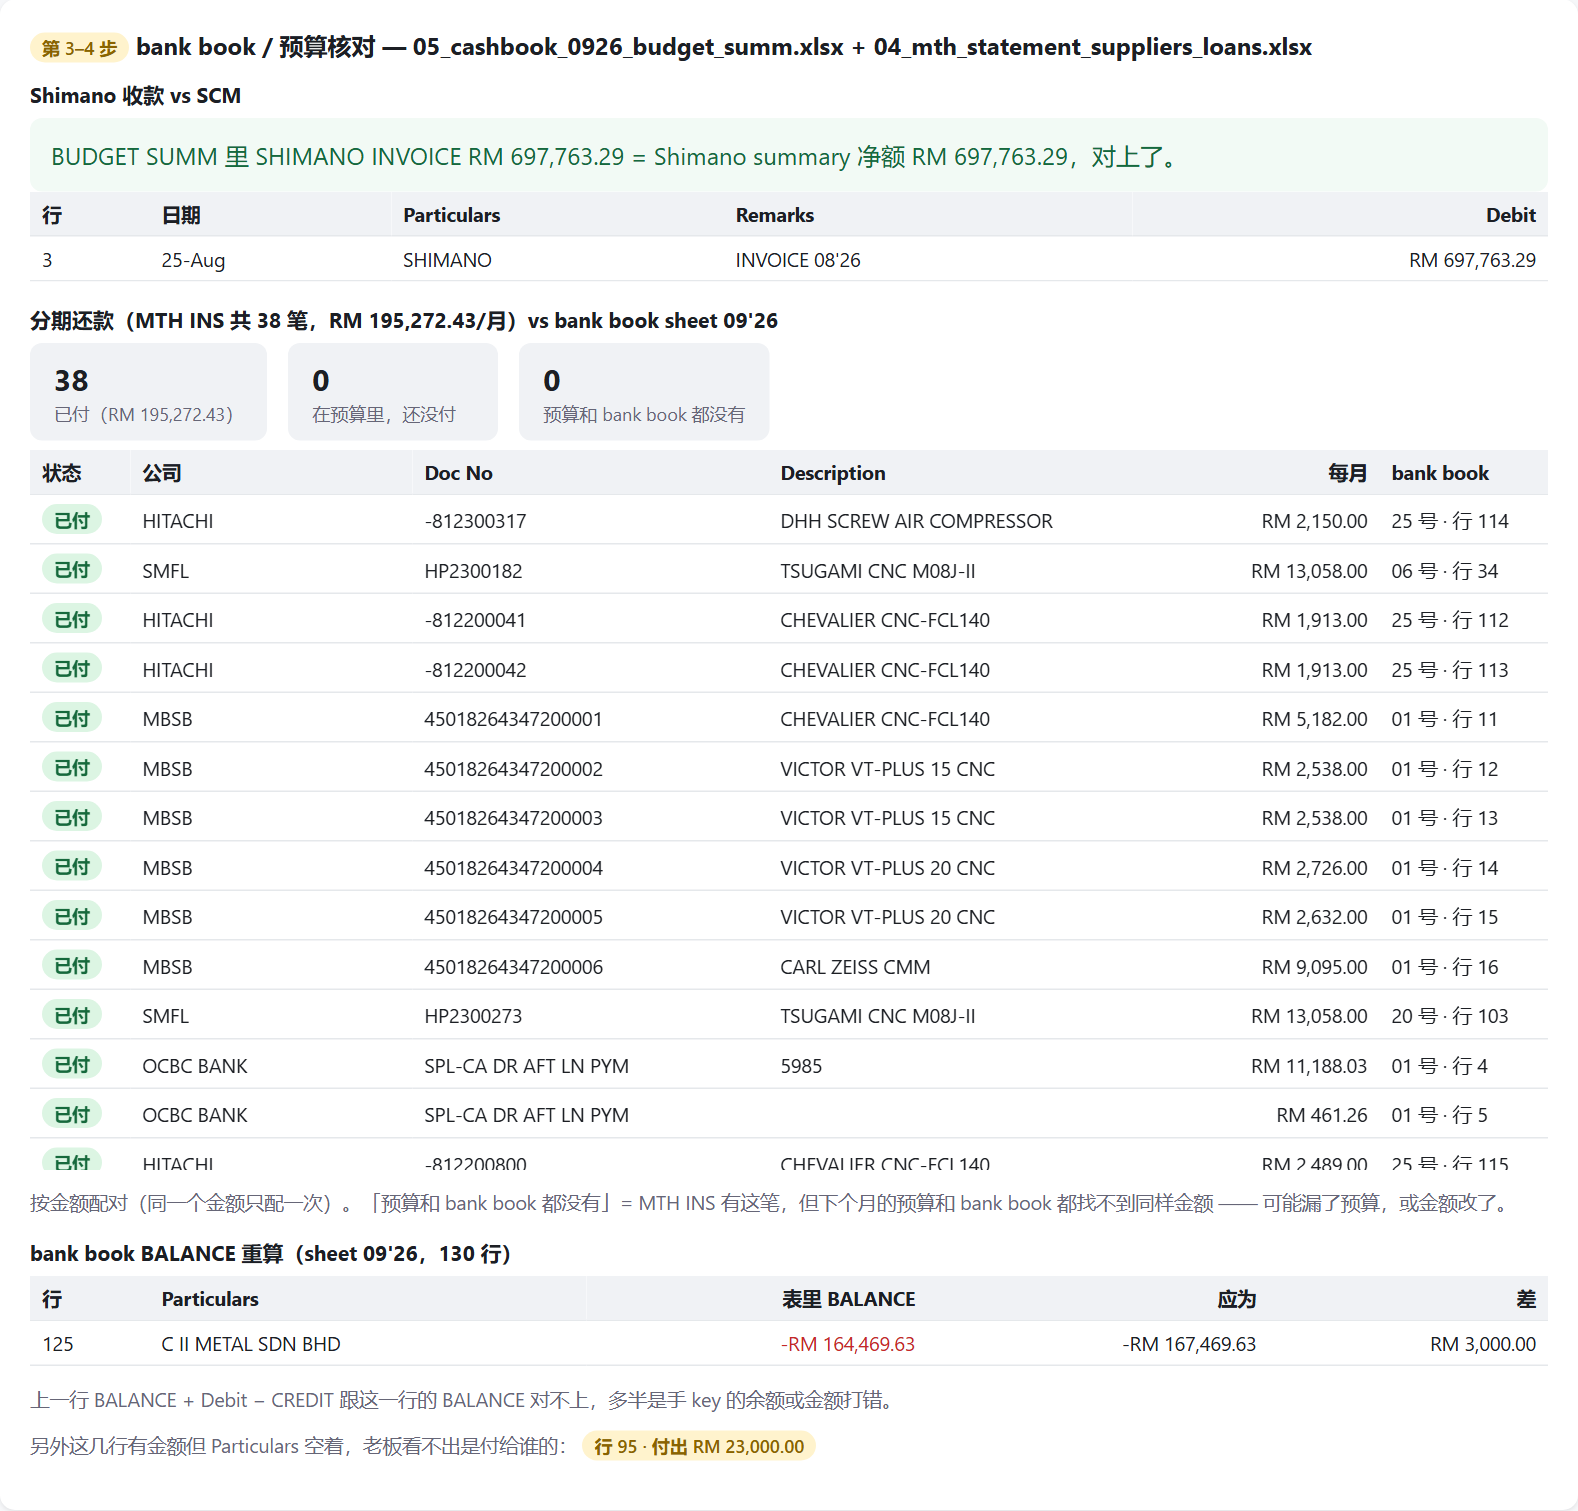Click the bank book BALANCE 重算 heading
The height and width of the screenshot is (1511, 1578).
tap(270, 1254)
